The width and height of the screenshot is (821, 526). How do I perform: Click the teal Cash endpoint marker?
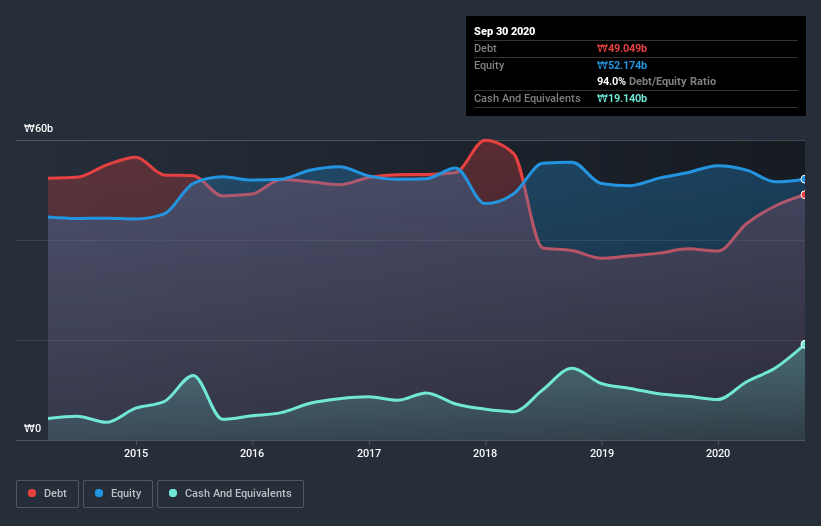pos(804,344)
